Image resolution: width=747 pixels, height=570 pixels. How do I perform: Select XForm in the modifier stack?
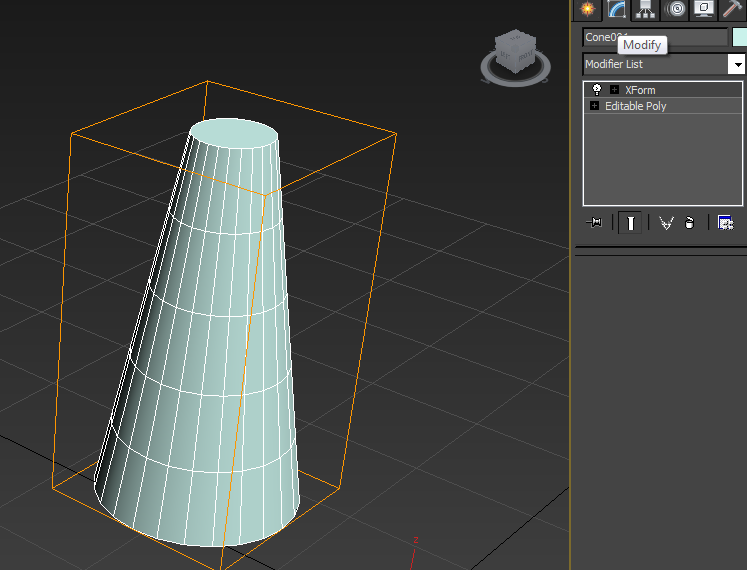640,90
